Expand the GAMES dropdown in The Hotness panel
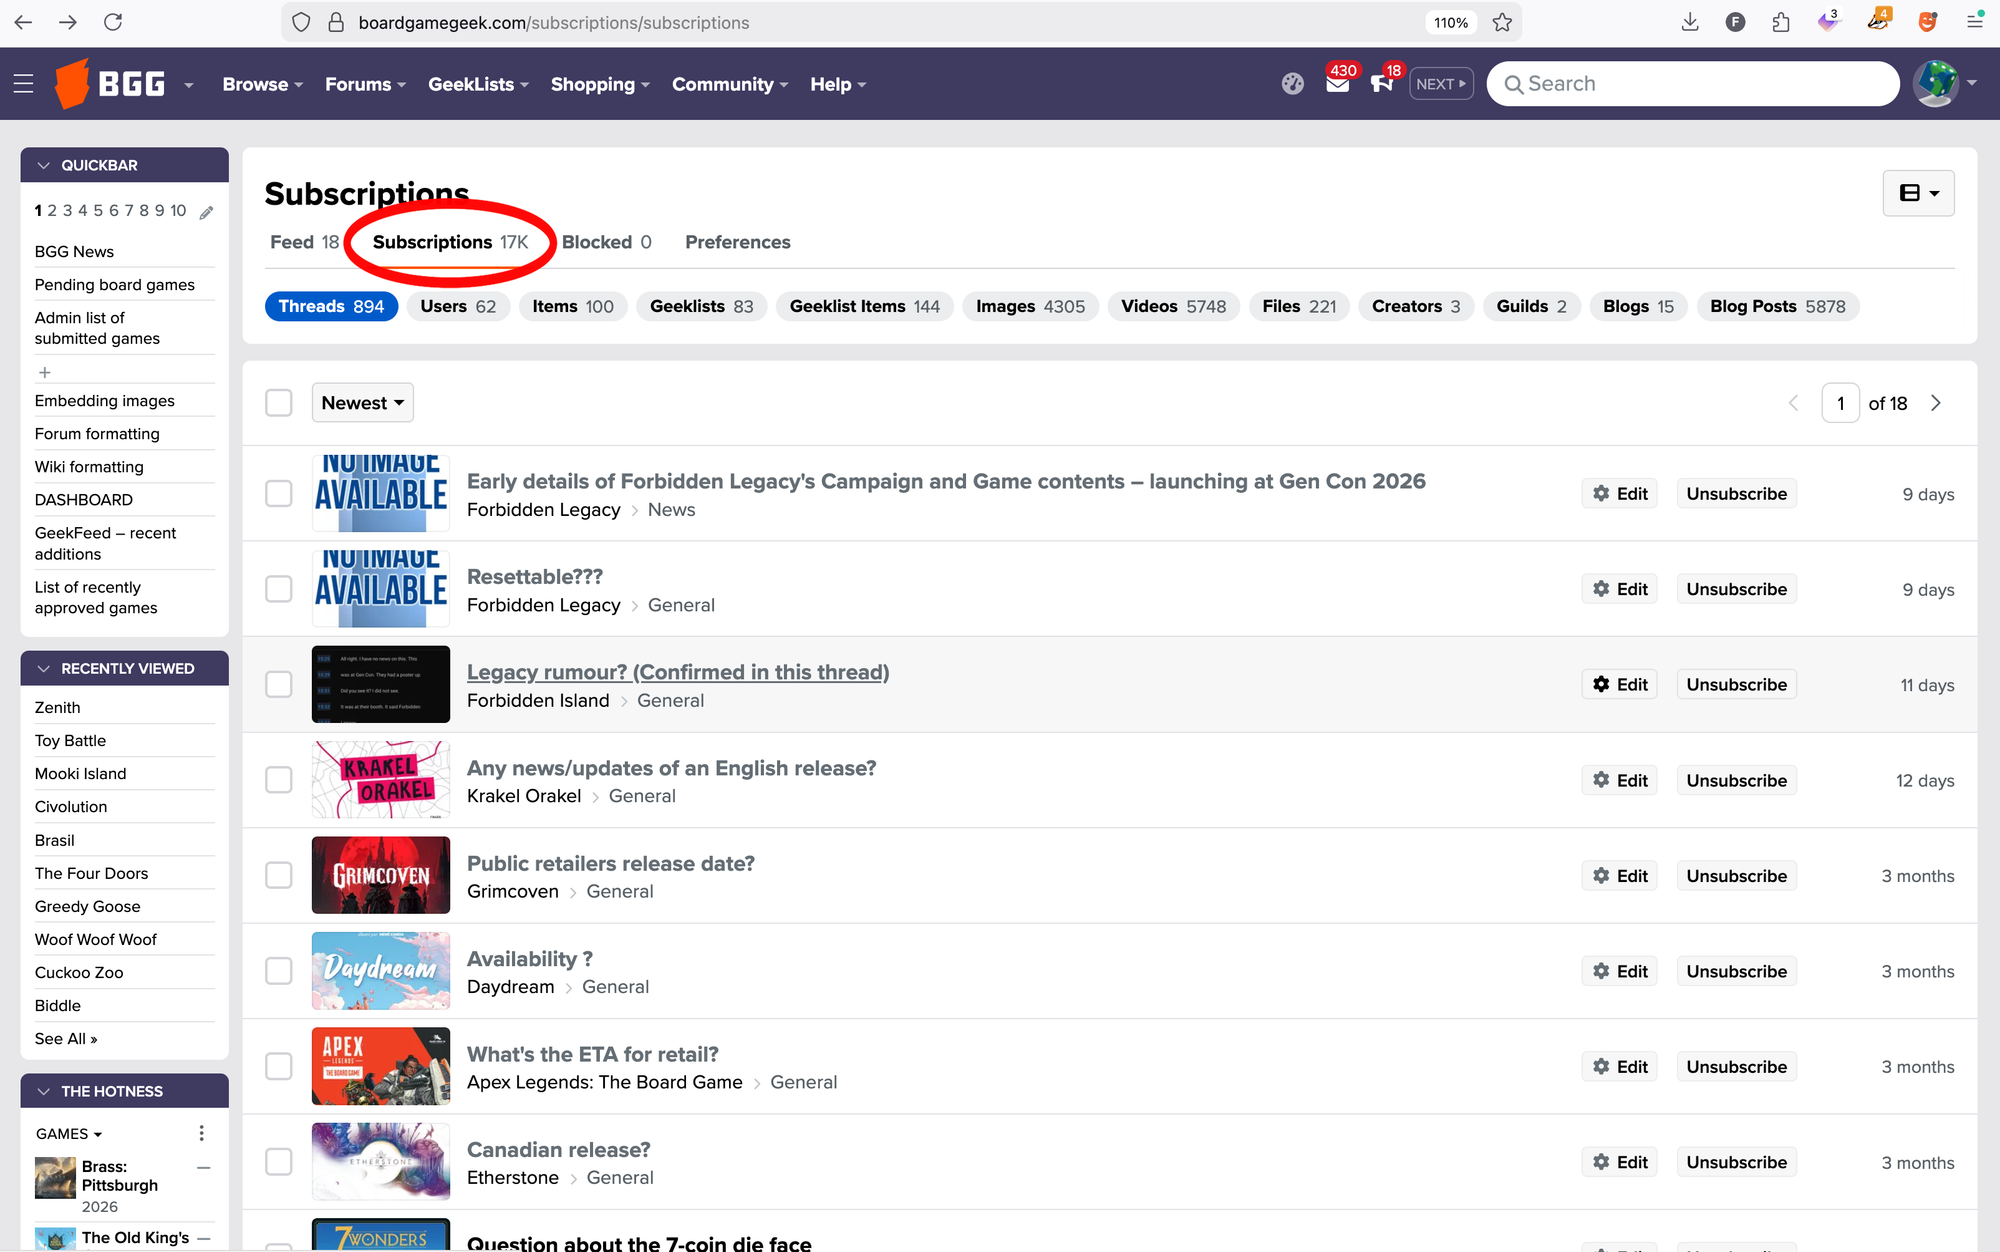 [x=68, y=1133]
